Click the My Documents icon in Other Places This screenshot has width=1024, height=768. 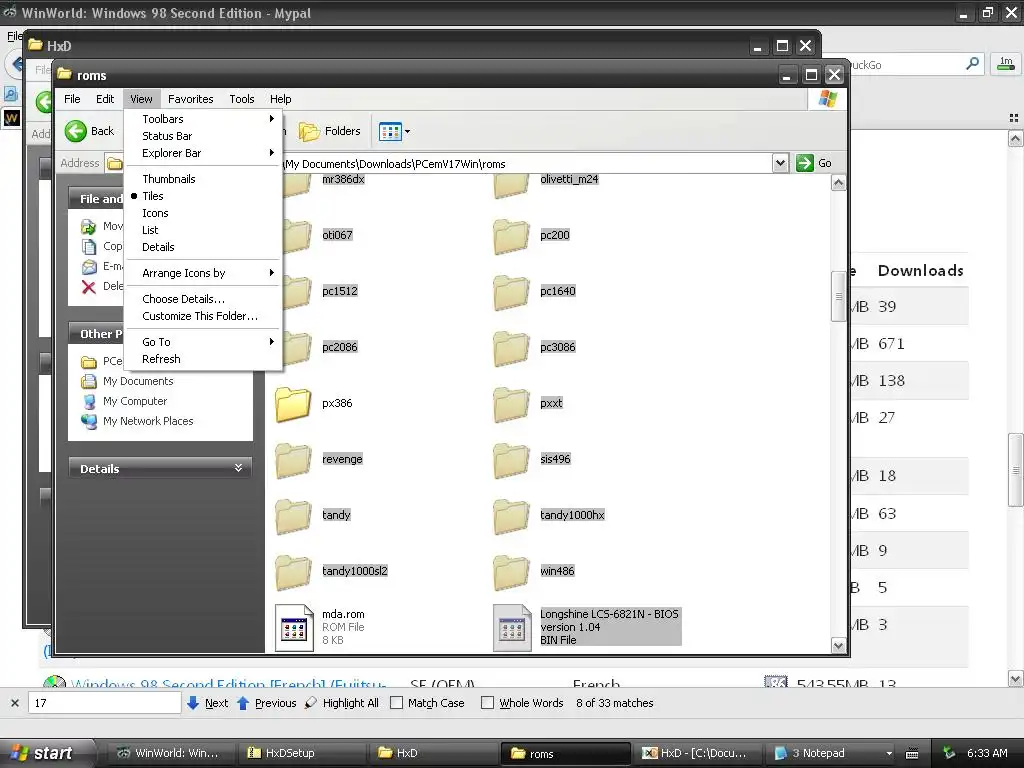point(89,381)
